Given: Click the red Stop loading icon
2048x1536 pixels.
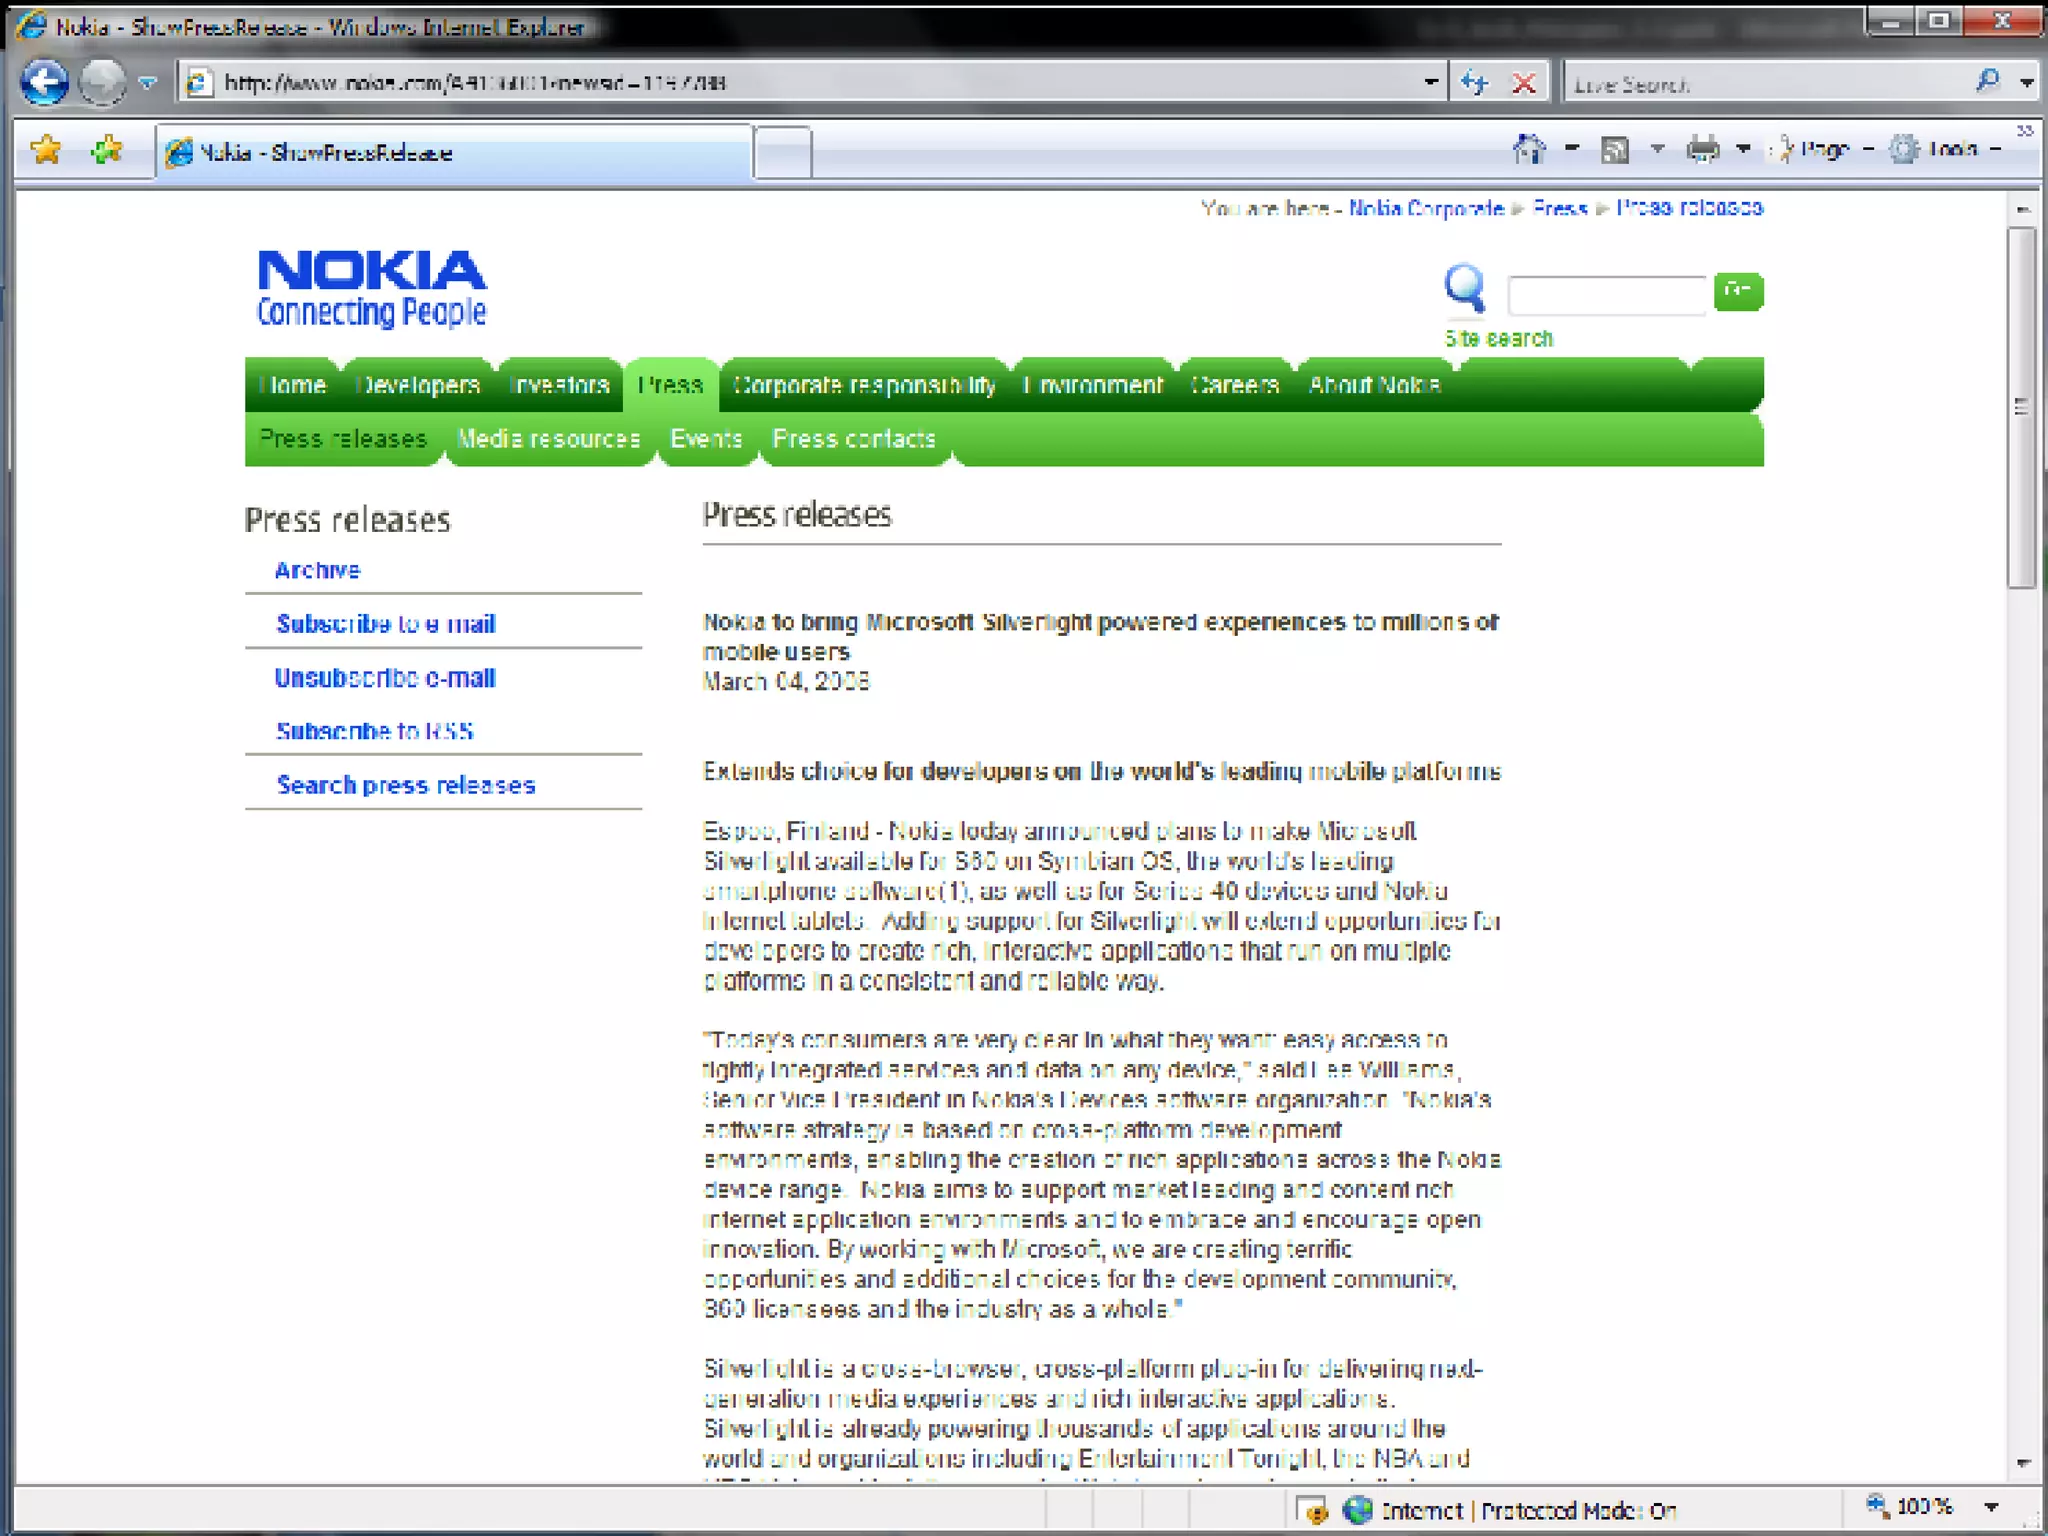Looking at the screenshot, I should [x=1523, y=83].
